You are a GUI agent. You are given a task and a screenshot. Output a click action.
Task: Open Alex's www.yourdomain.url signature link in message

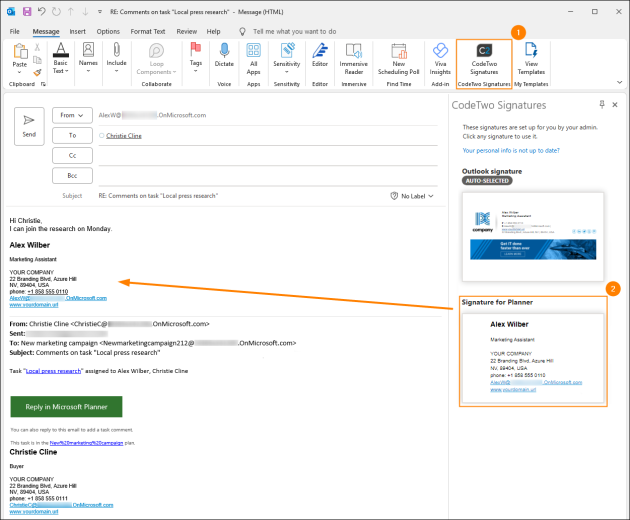[34, 305]
